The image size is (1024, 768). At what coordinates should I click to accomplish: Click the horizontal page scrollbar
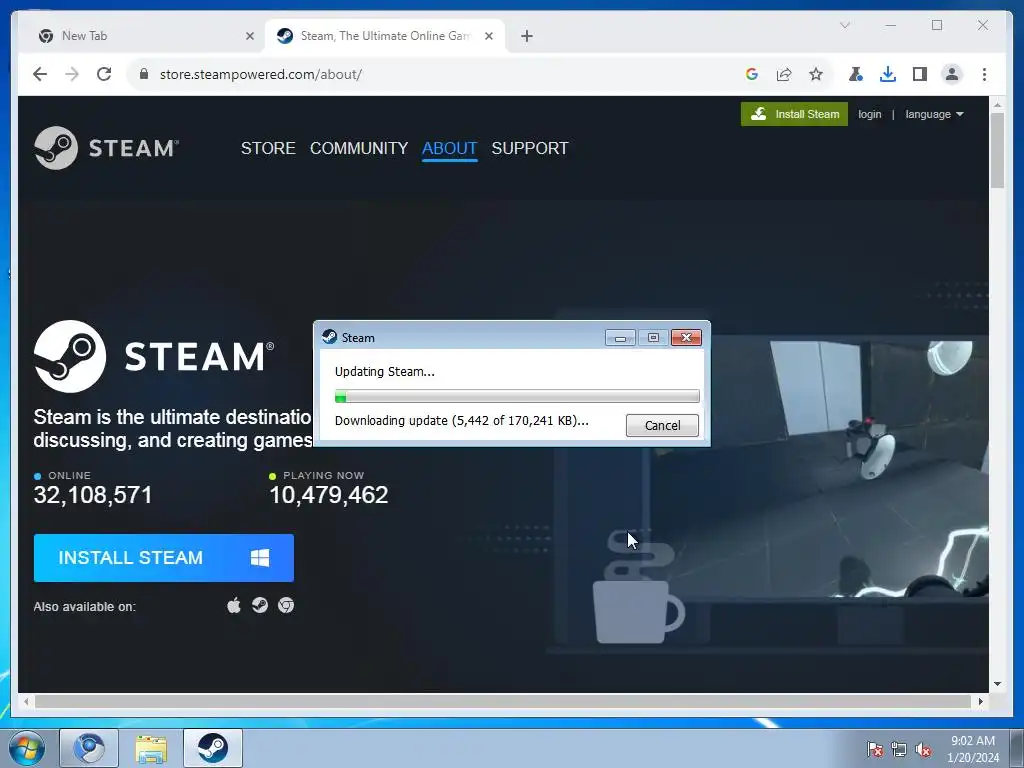click(502, 701)
